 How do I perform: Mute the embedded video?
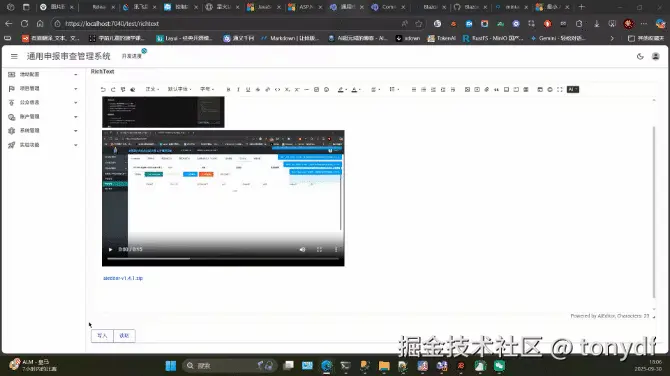[303, 250]
